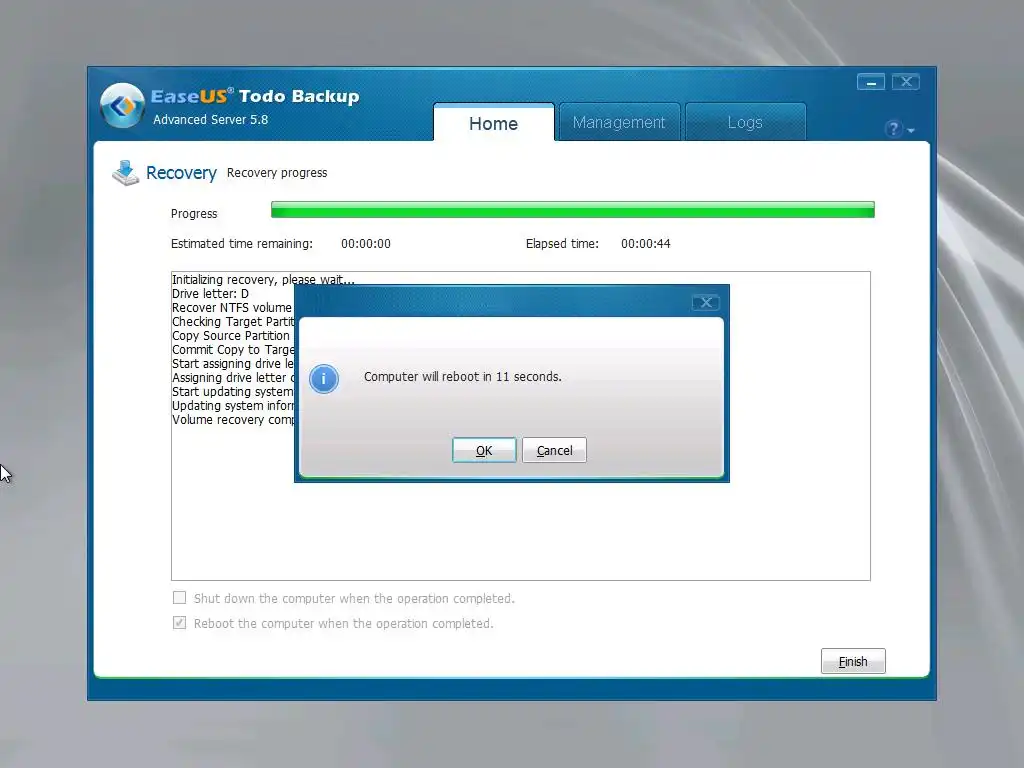Click the 'Computer will reboot in 11 seconds' message
Viewport: 1024px width, 768px height.
[x=462, y=377]
